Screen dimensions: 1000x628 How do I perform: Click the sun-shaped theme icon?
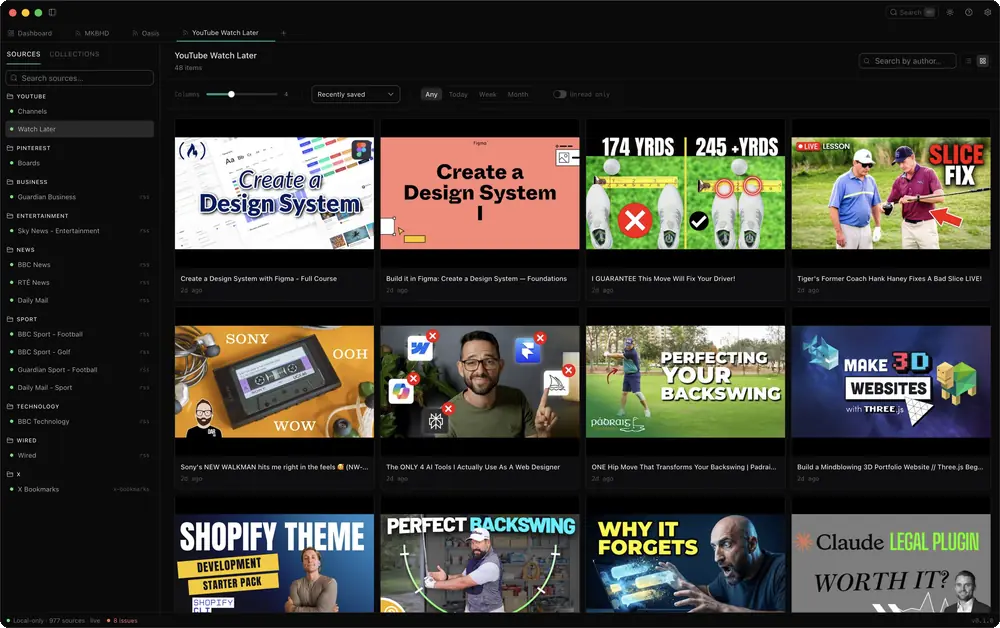click(950, 12)
